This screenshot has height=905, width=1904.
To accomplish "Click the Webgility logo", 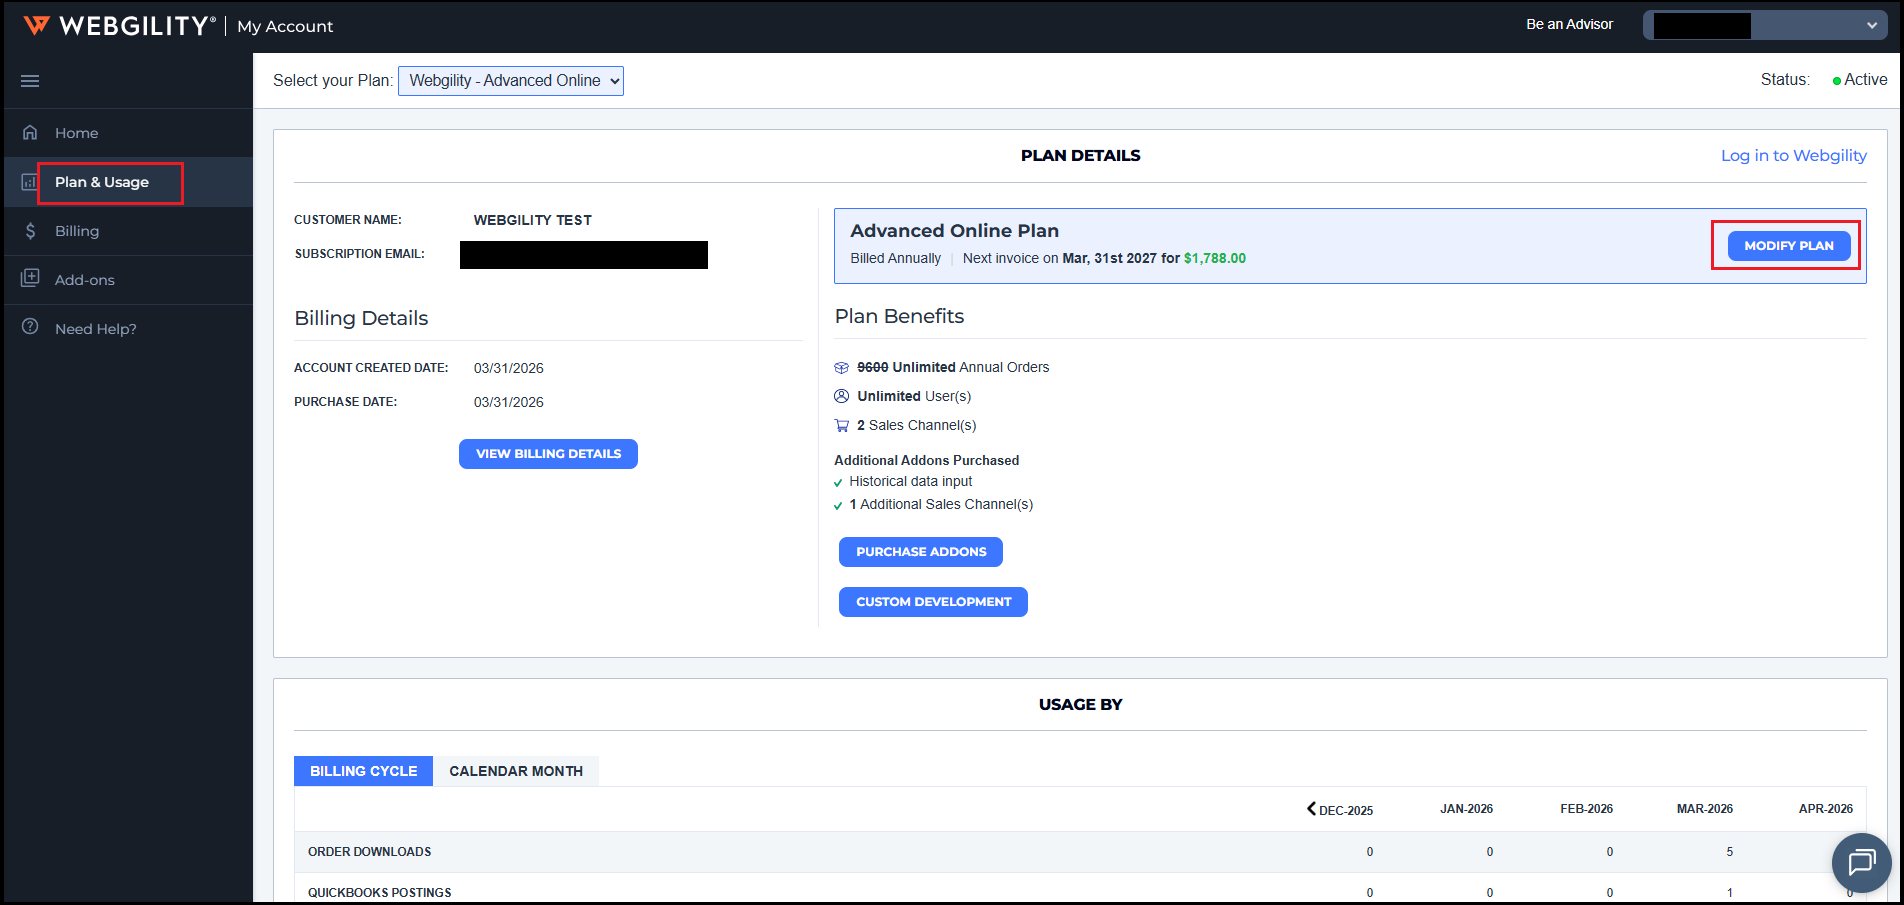I will 119,26.
